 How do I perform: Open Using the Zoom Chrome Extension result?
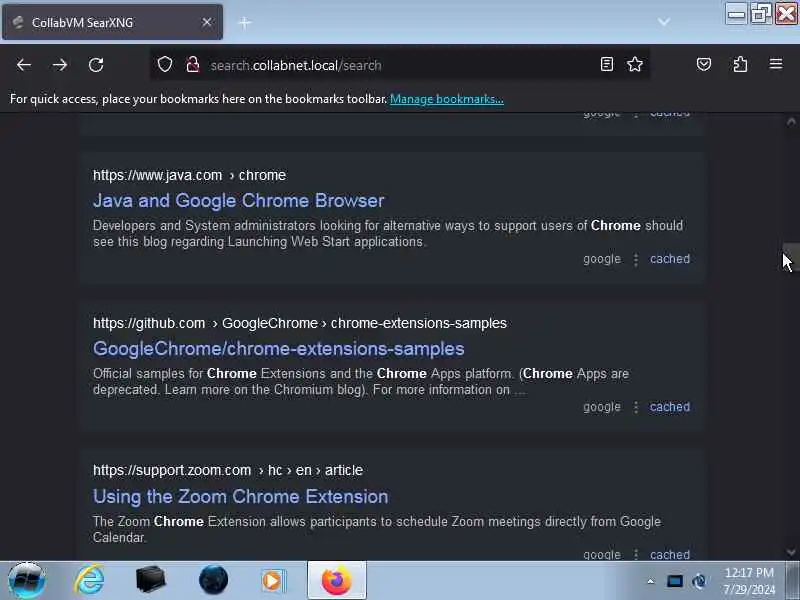(x=240, y=496)
